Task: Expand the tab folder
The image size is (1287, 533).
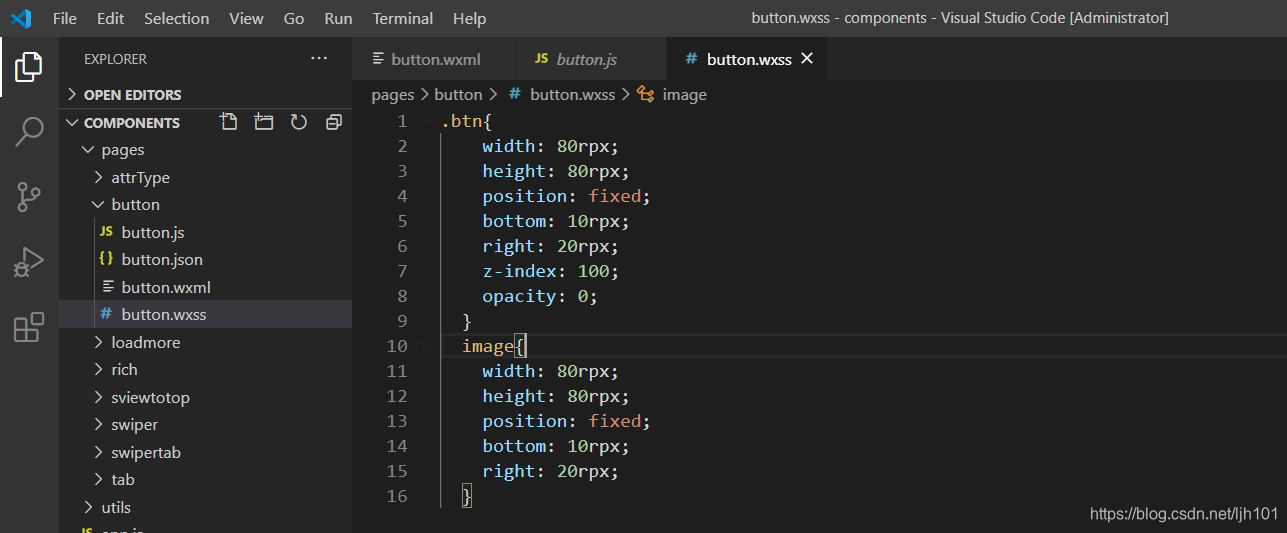Action: pyautogui.click(x=205, y=479)
